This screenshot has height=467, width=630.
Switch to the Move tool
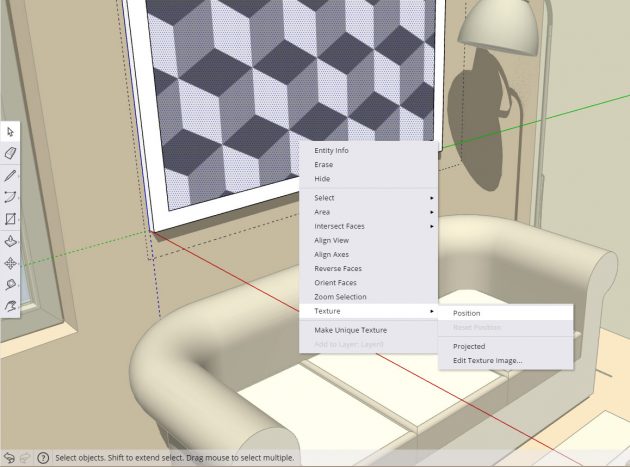coord(11,263)
